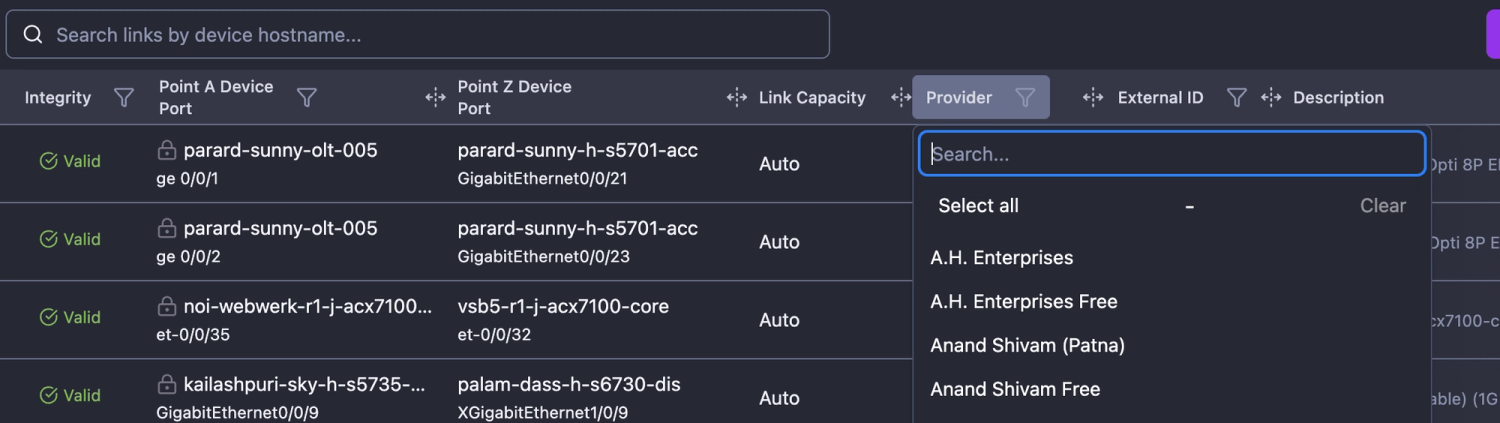This screenshot has height=423, width=1500.
Task: Click the move handle between Link Capacity and Provider
Action: (x=901, y=97)
